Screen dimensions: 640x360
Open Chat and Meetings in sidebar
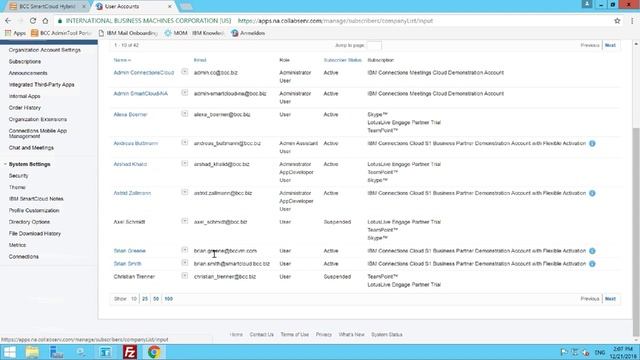(x=31, y=148)
